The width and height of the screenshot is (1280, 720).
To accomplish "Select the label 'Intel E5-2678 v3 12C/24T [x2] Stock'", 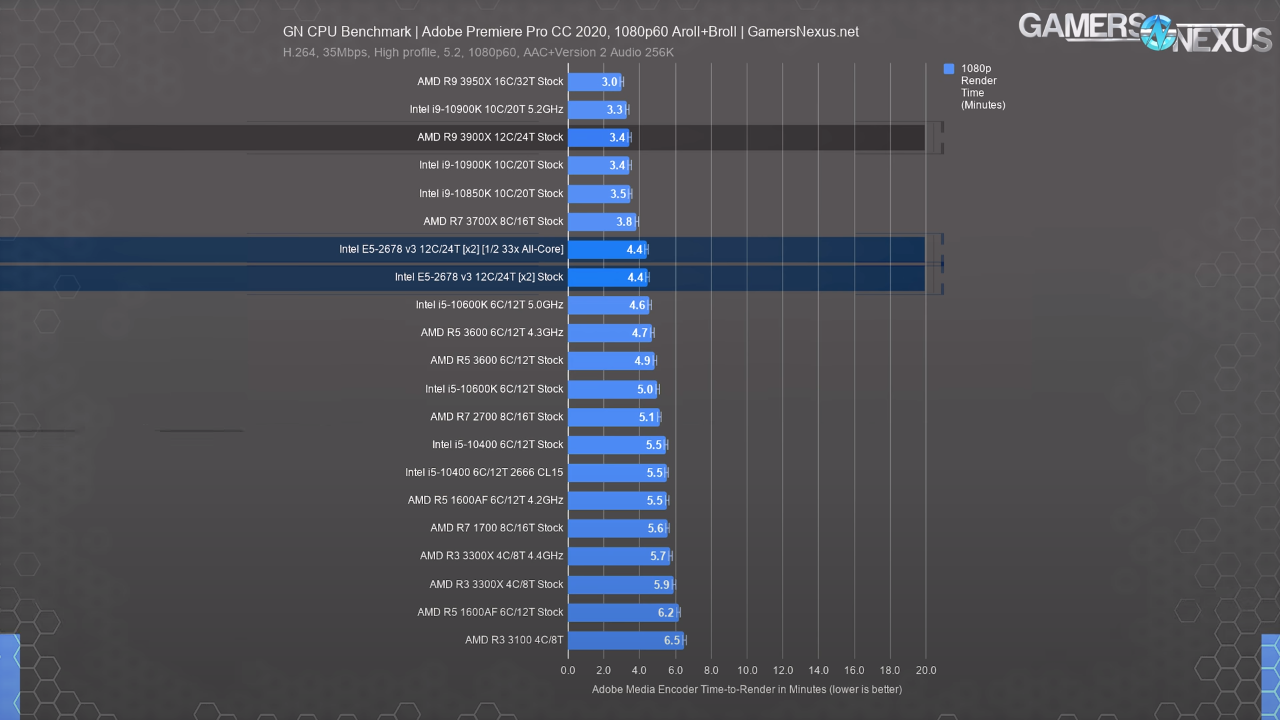I will pos(480,277).
